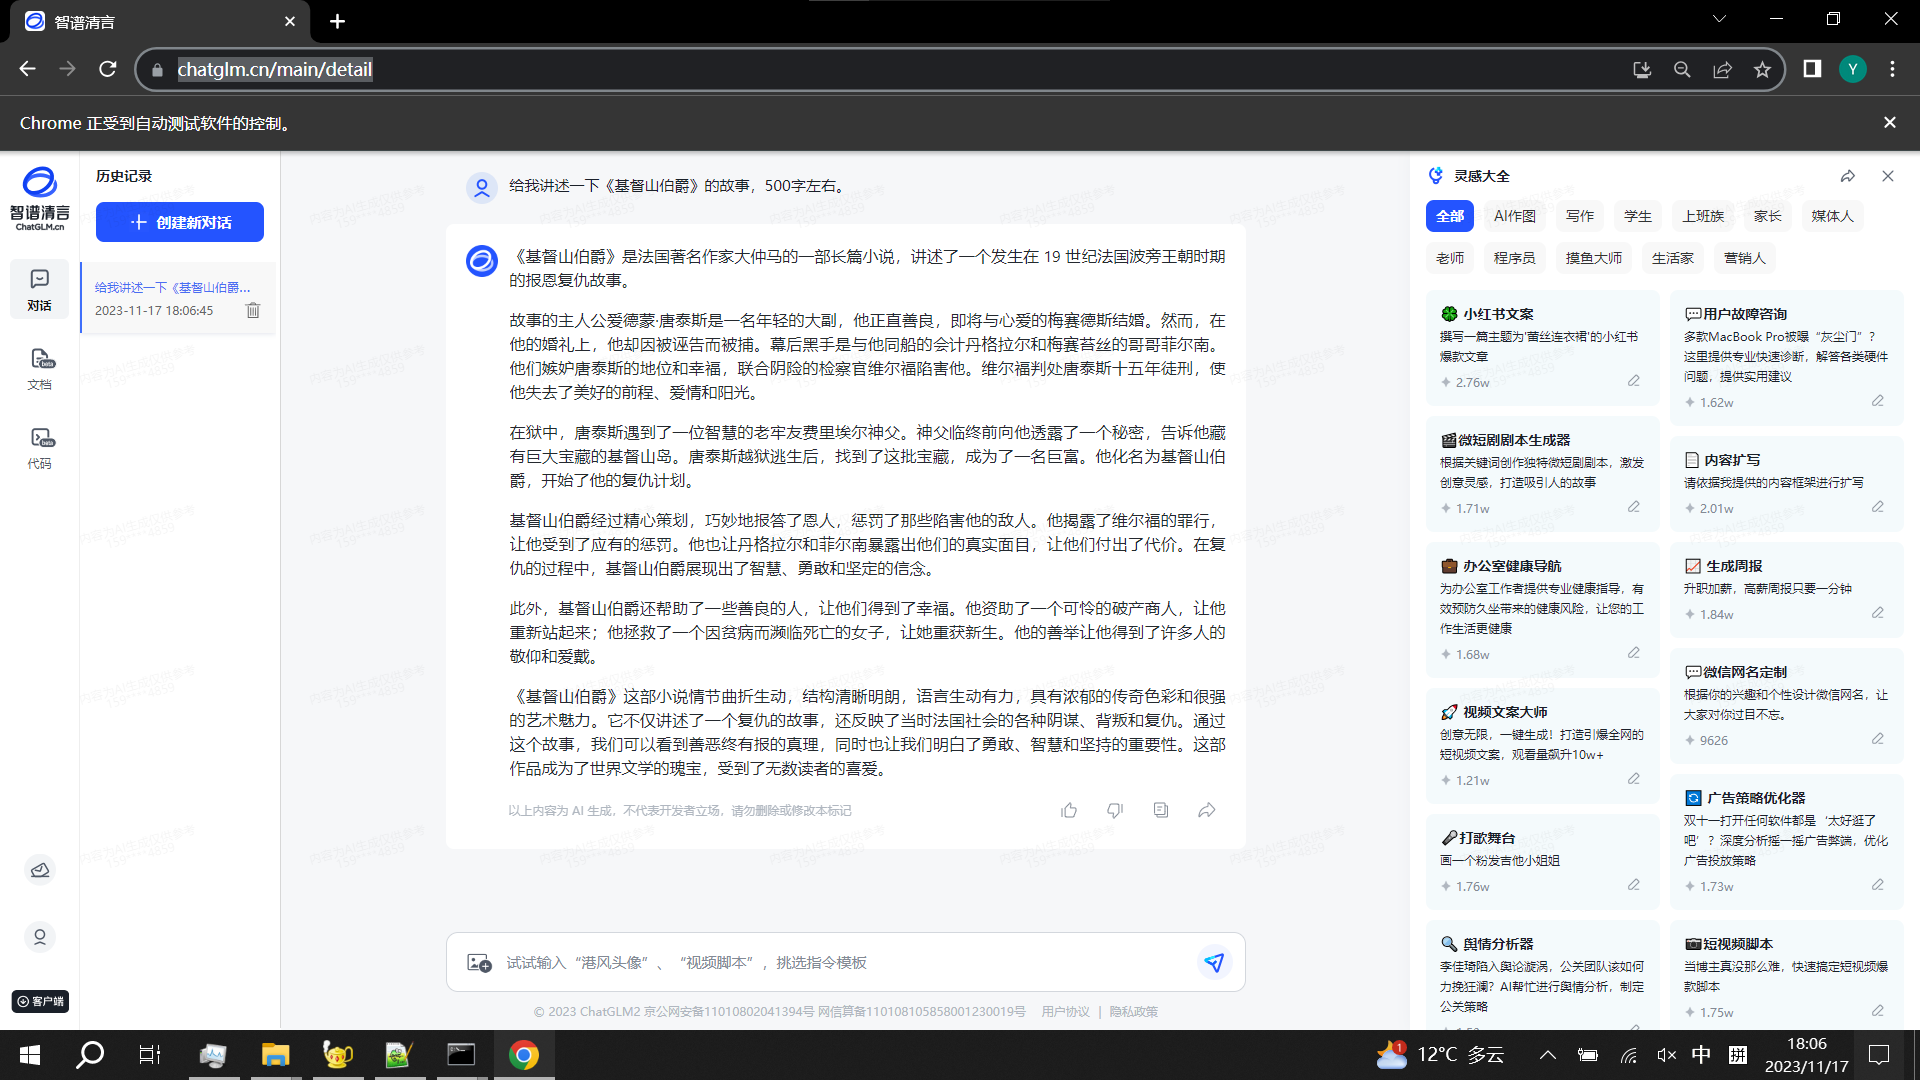This screenshot has width=1920, height=1080.
Task: Select the 老师 category tab
Action: point(1450,258)
